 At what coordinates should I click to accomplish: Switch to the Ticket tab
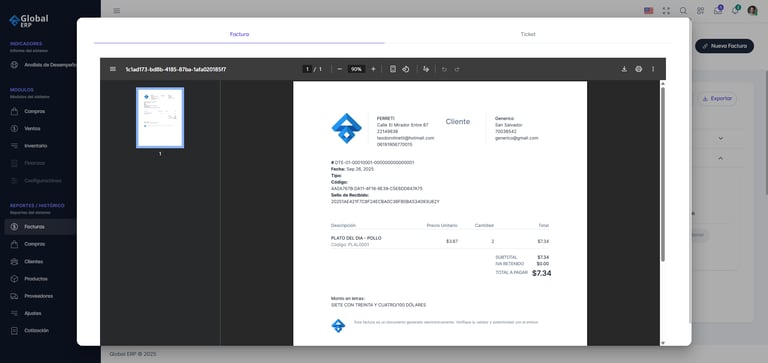(x=528, y=34)
